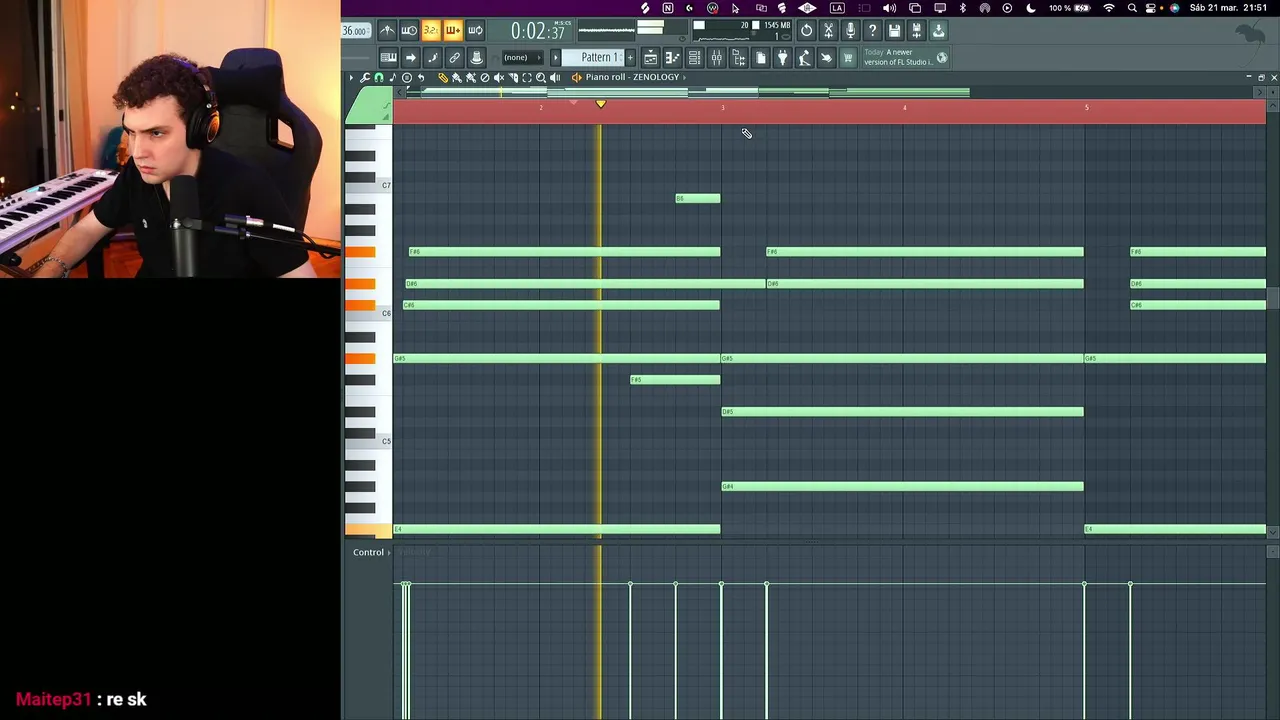Image resolution: width=1280 pixels, height=720 pixels.
Task: Click the orange playhead marker on timeline
Action: point(600,104)
